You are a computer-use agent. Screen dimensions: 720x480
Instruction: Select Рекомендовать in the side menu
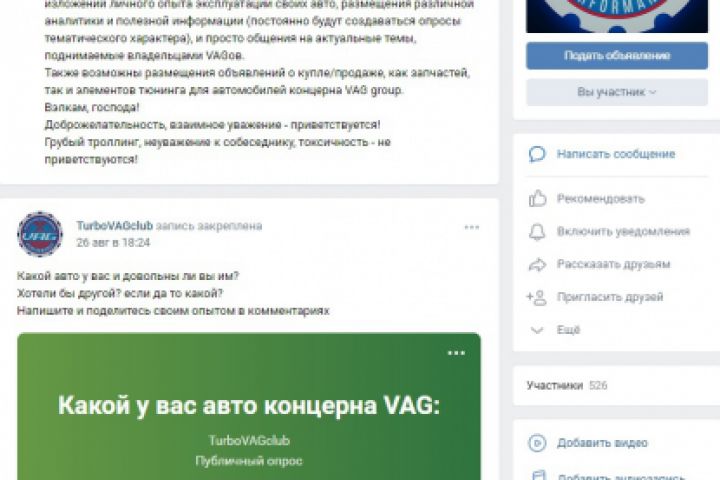[601, 198]
